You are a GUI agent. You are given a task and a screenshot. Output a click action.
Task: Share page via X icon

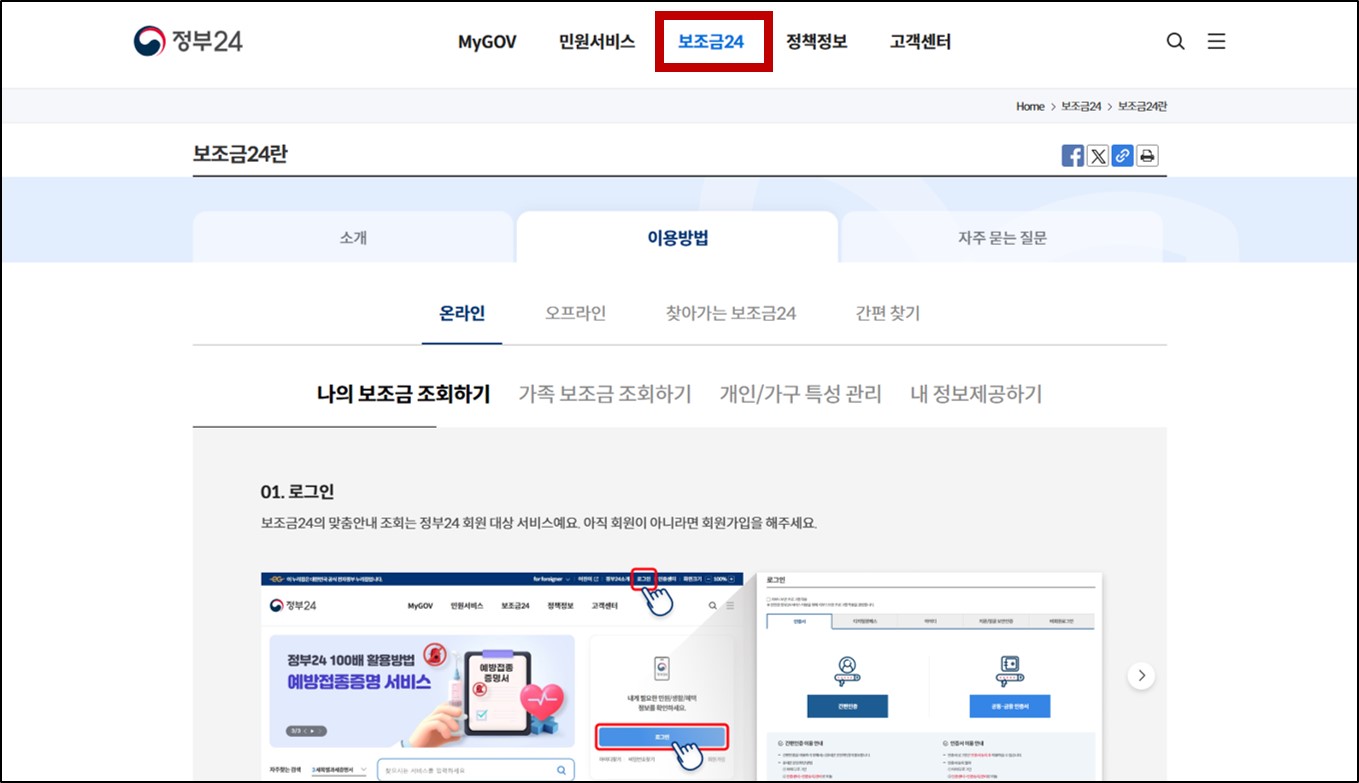tap(1098, 155)
